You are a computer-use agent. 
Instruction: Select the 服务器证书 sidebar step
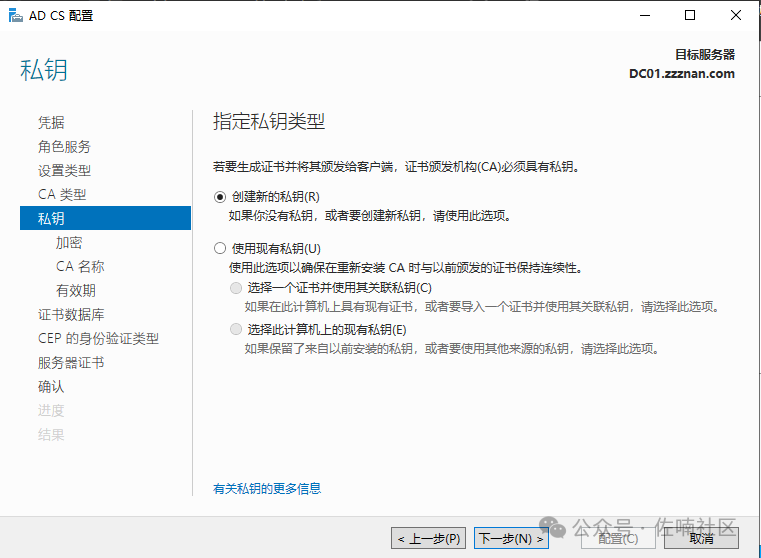tap(71, 362)
